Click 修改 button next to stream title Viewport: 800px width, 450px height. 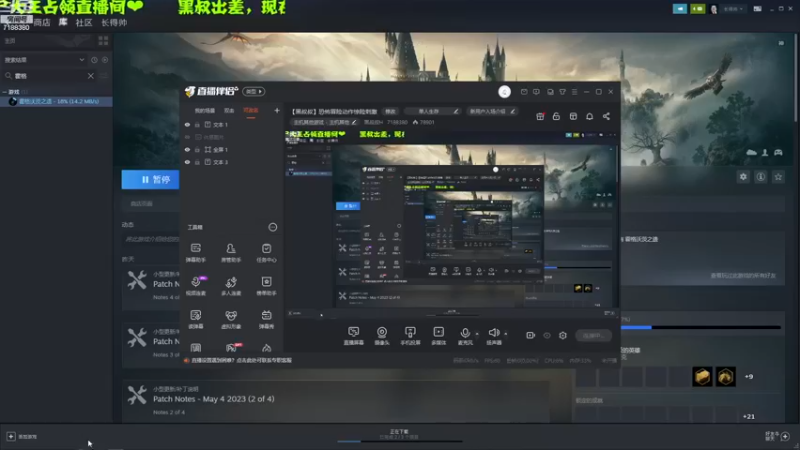(390, 111)
